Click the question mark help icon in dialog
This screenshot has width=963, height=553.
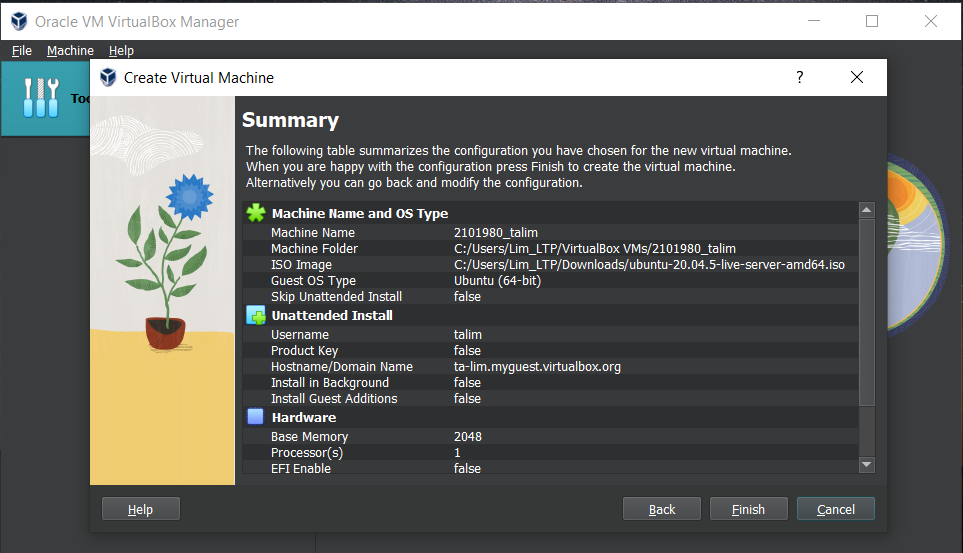click(x=800, y=77)
